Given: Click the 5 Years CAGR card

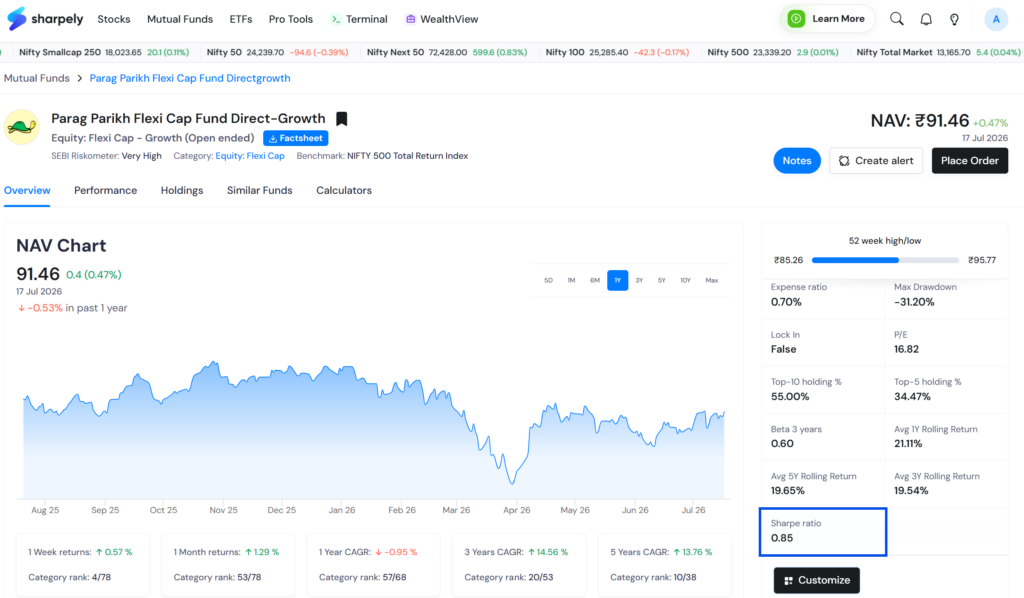Looking at the screenshot, I should tap(665, 565).
